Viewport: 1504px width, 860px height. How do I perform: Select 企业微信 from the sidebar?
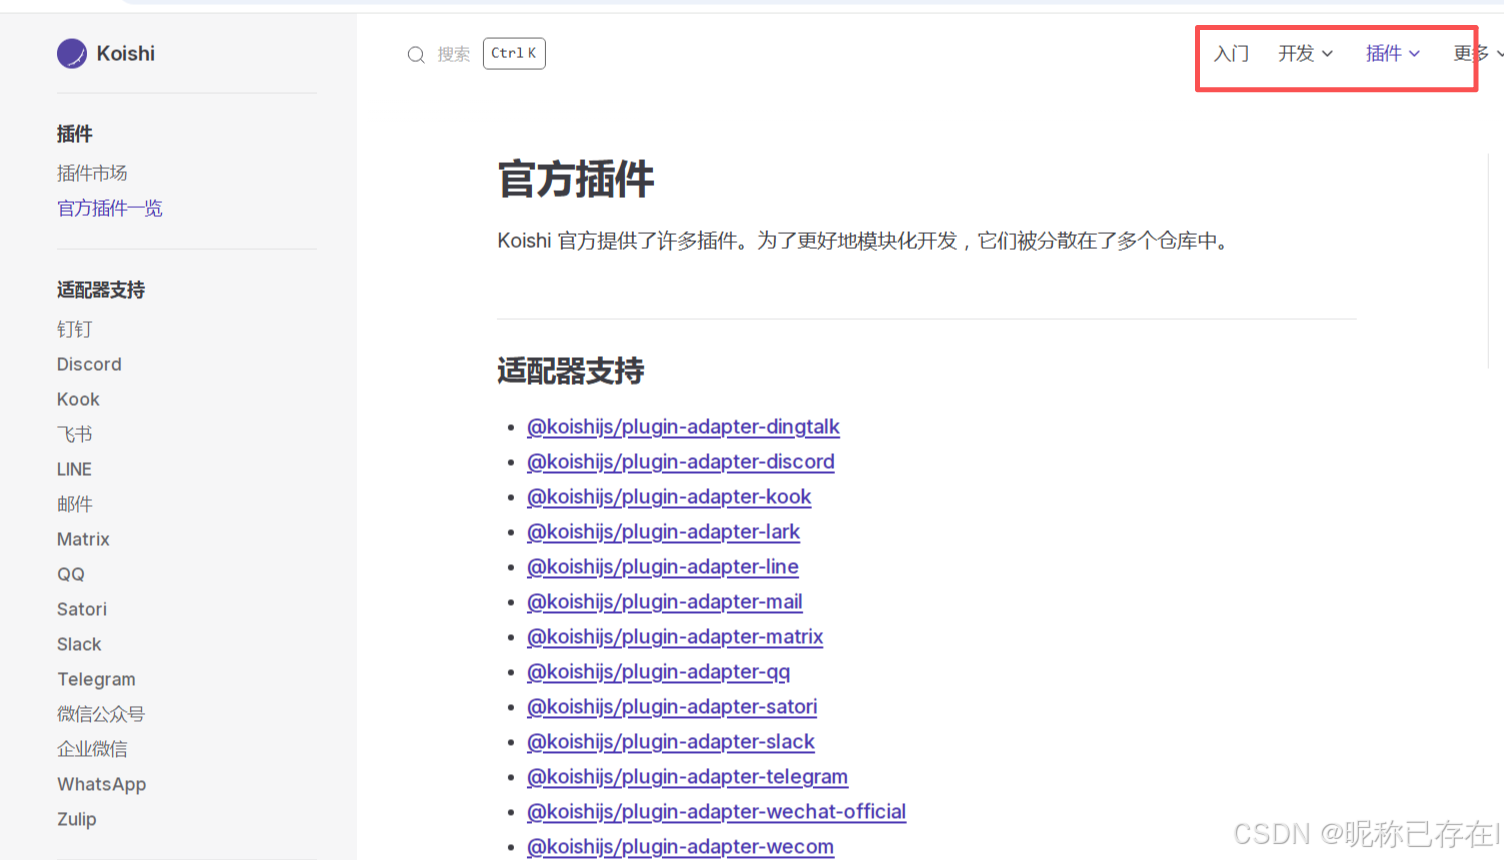[x=92, y=749]
